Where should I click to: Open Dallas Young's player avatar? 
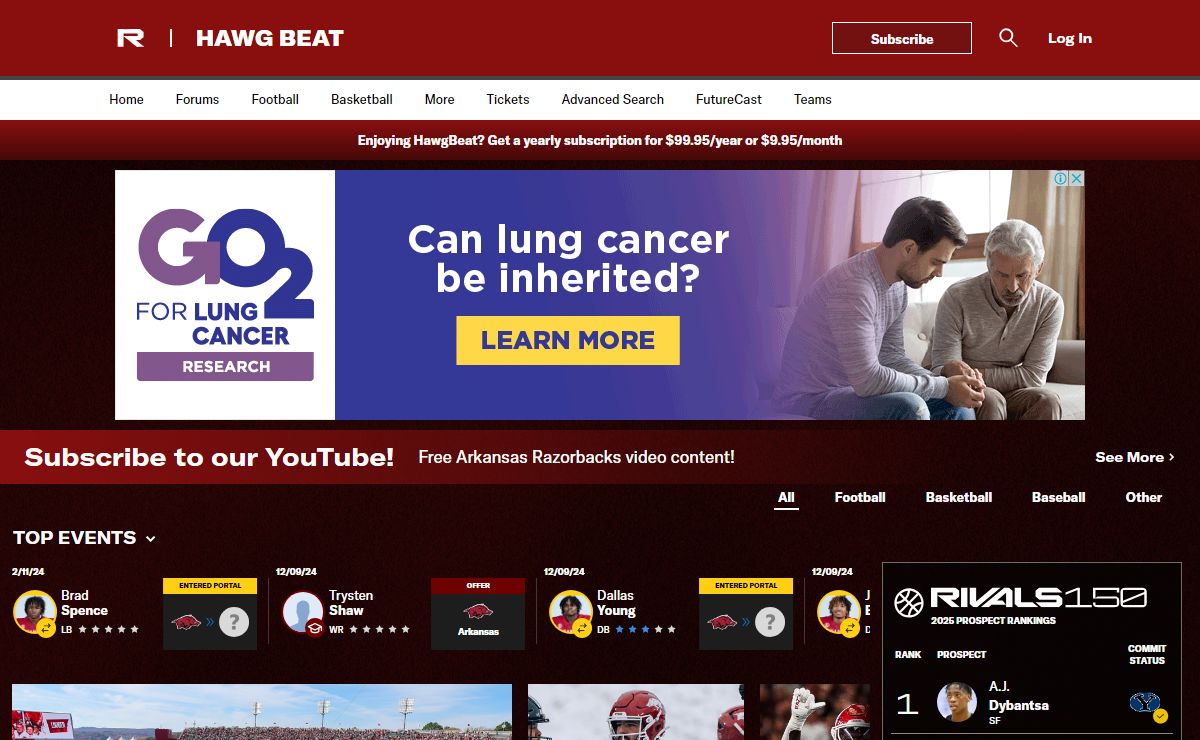click(x=570, y=611)
